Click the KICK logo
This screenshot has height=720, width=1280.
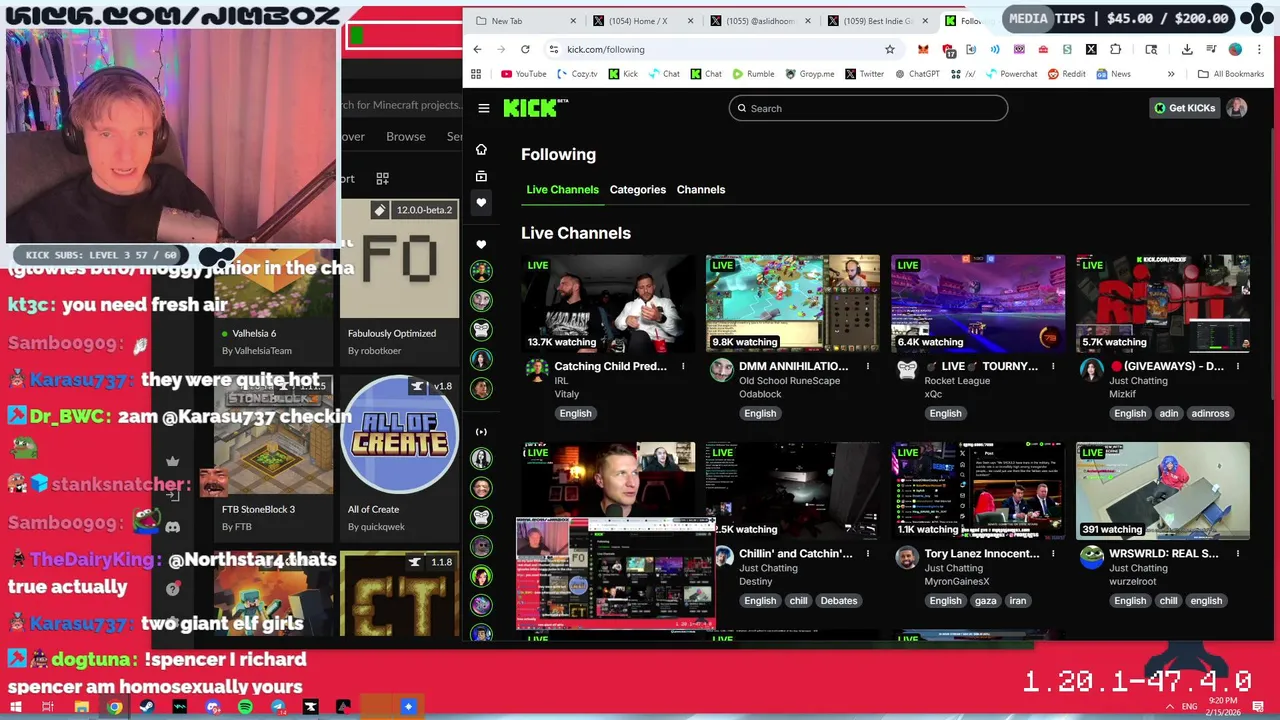coord(536,108)
